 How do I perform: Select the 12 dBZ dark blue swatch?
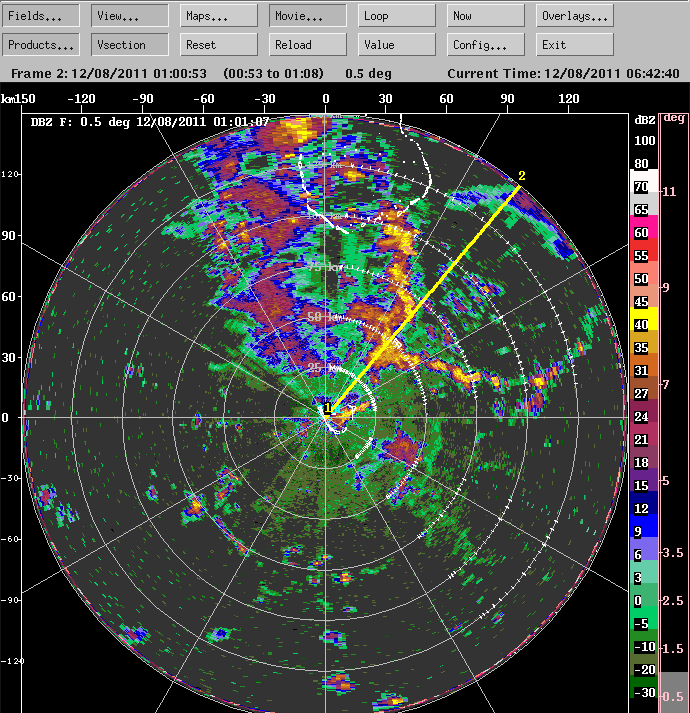click(644, 502)
